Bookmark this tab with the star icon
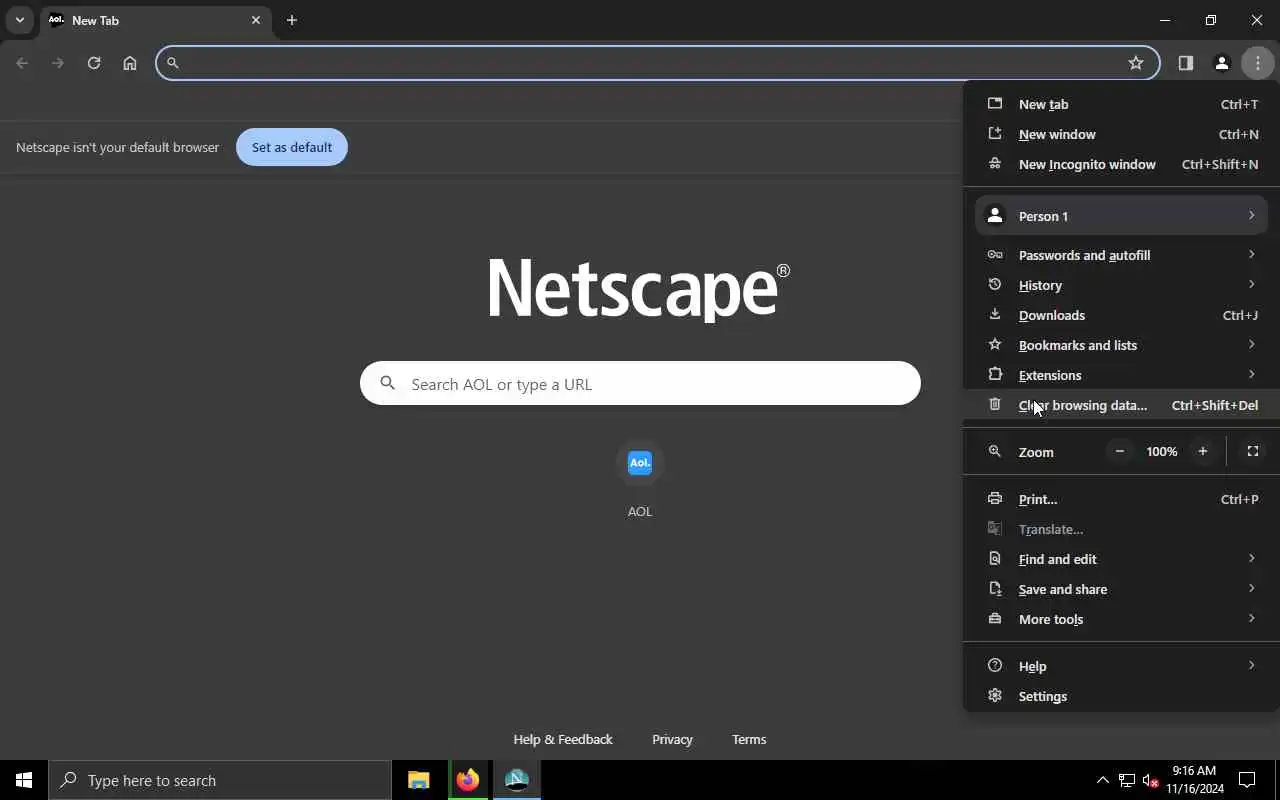The height and width of the screenshot is (800, 1280). click(1136, 63)
